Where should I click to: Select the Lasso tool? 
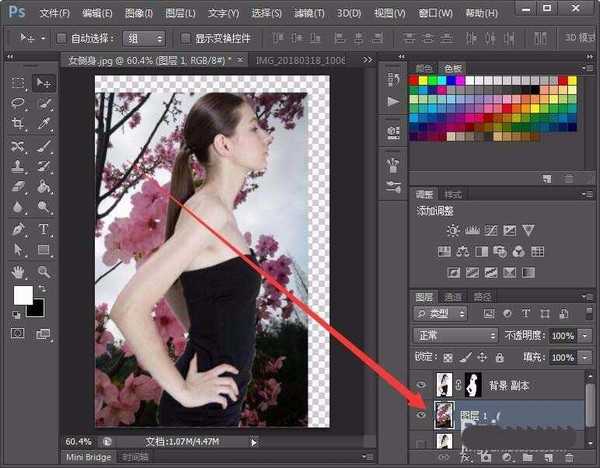(18, 103)
